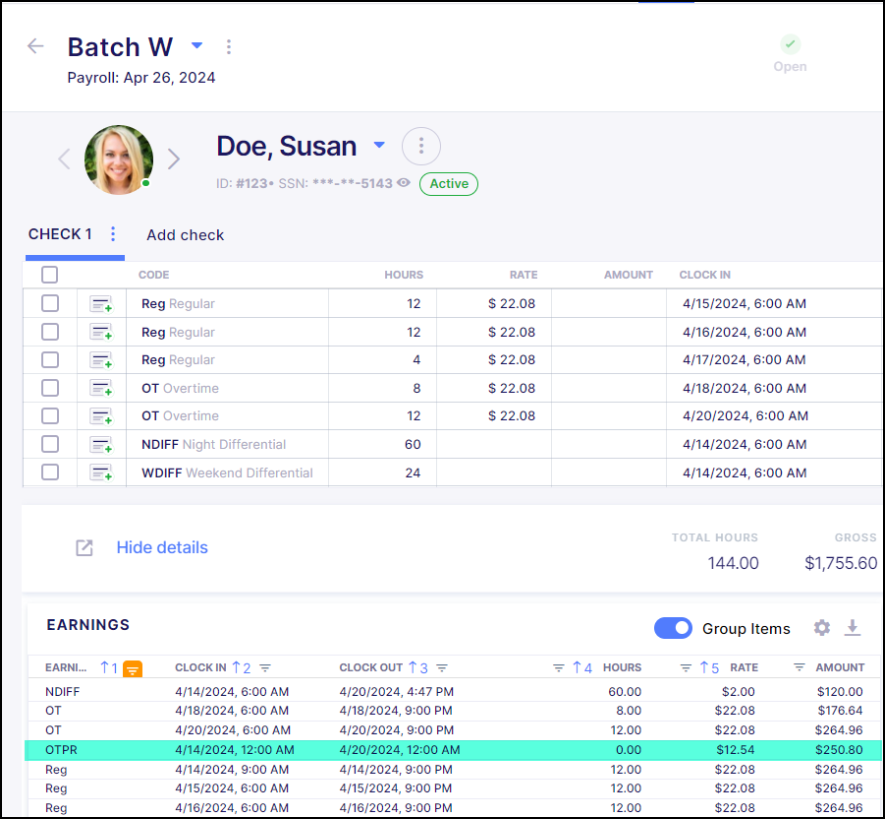Click the pop-out icon beside Hide details
This screenshot has height=819, width=885.
85,548
